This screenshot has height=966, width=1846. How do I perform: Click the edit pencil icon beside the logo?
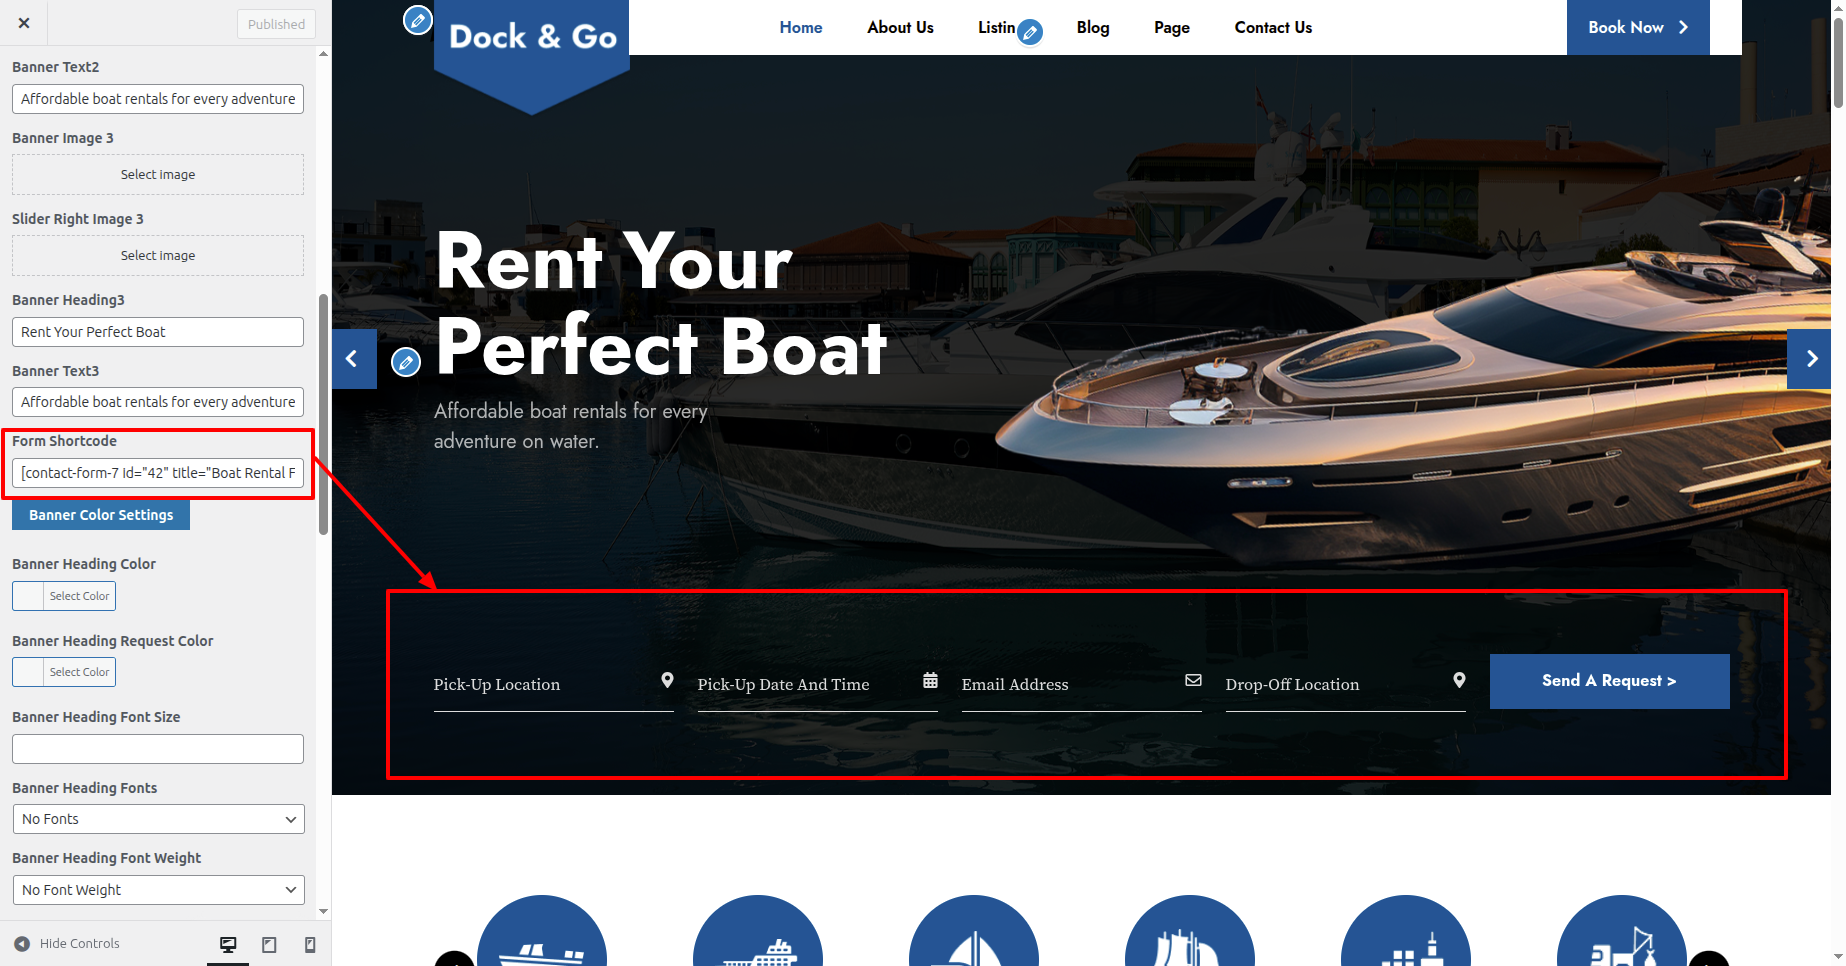[417, 19]
